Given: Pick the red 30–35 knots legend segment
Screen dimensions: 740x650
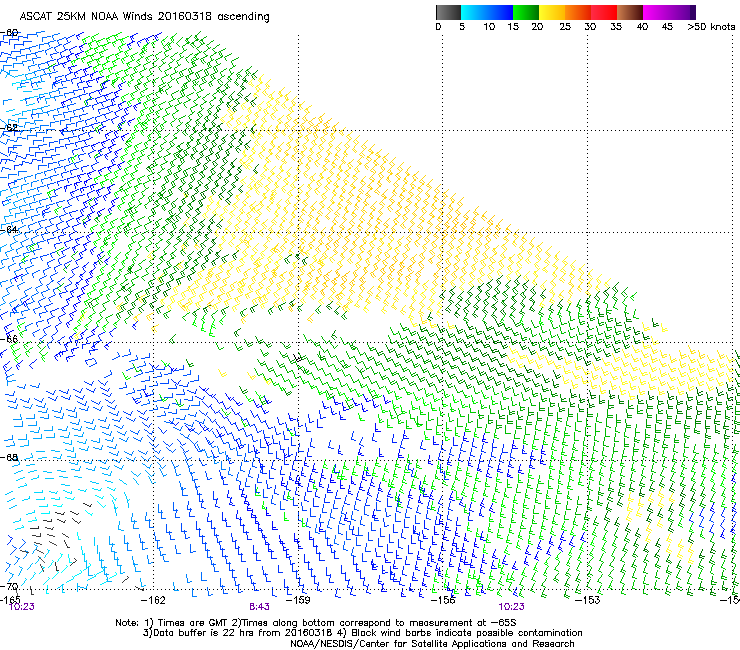Looking at the screenshot, I should tap(604, 12).
